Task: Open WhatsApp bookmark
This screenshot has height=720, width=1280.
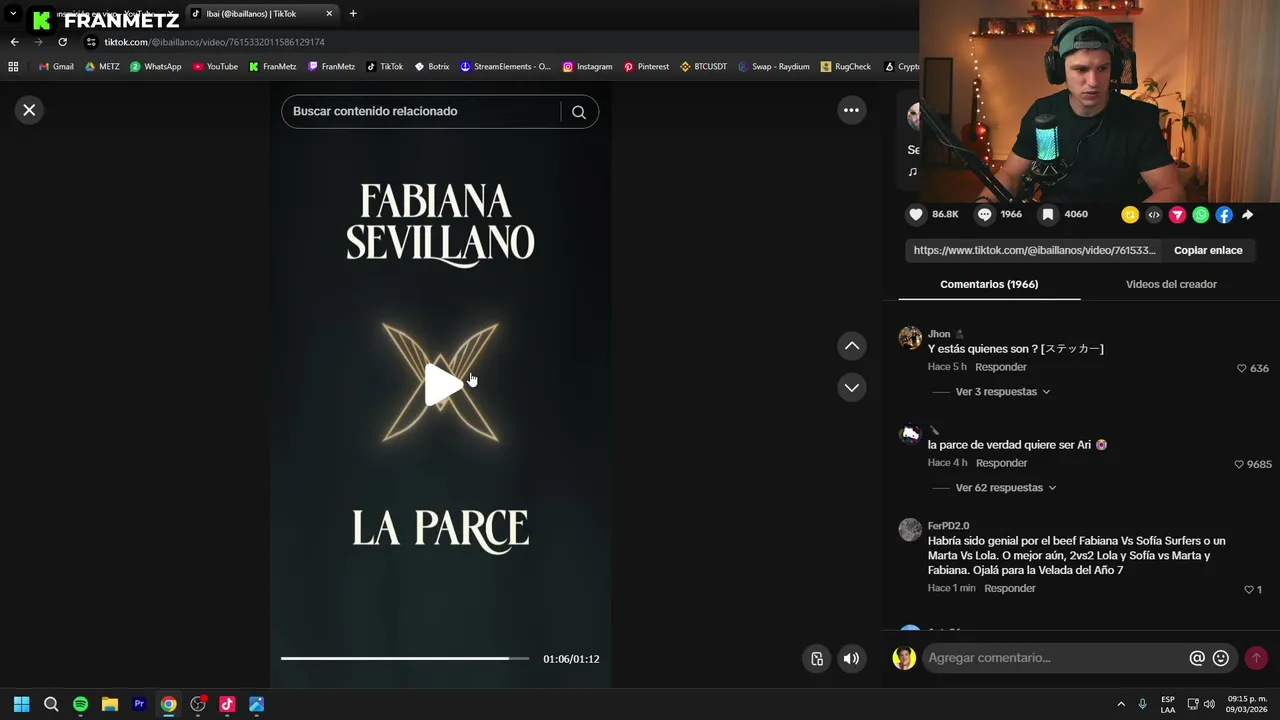Action: (156, 67)
